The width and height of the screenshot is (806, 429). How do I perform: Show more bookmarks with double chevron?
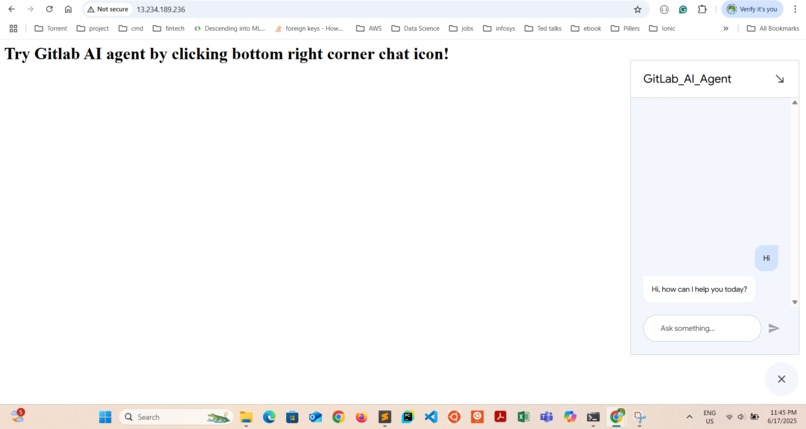[725, 28]
